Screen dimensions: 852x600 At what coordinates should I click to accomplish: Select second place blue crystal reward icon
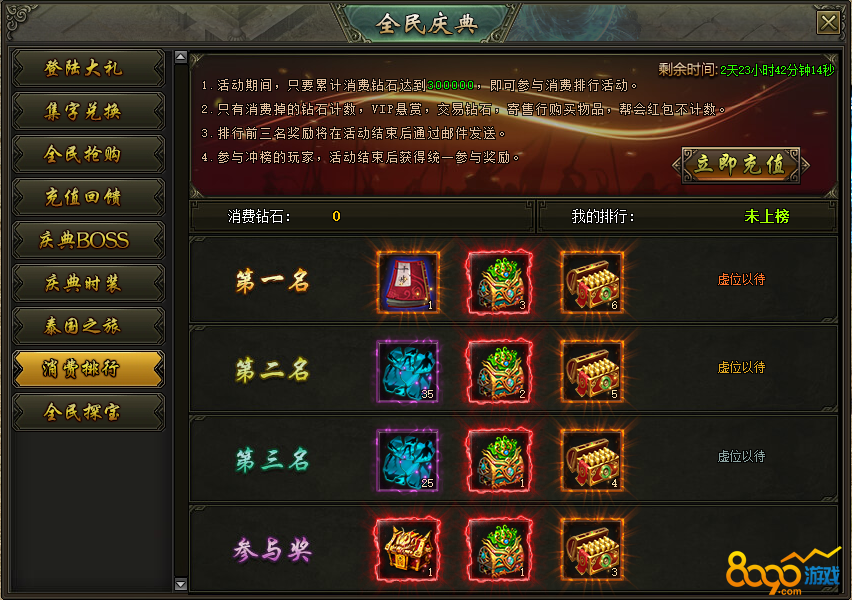point(408,371)
